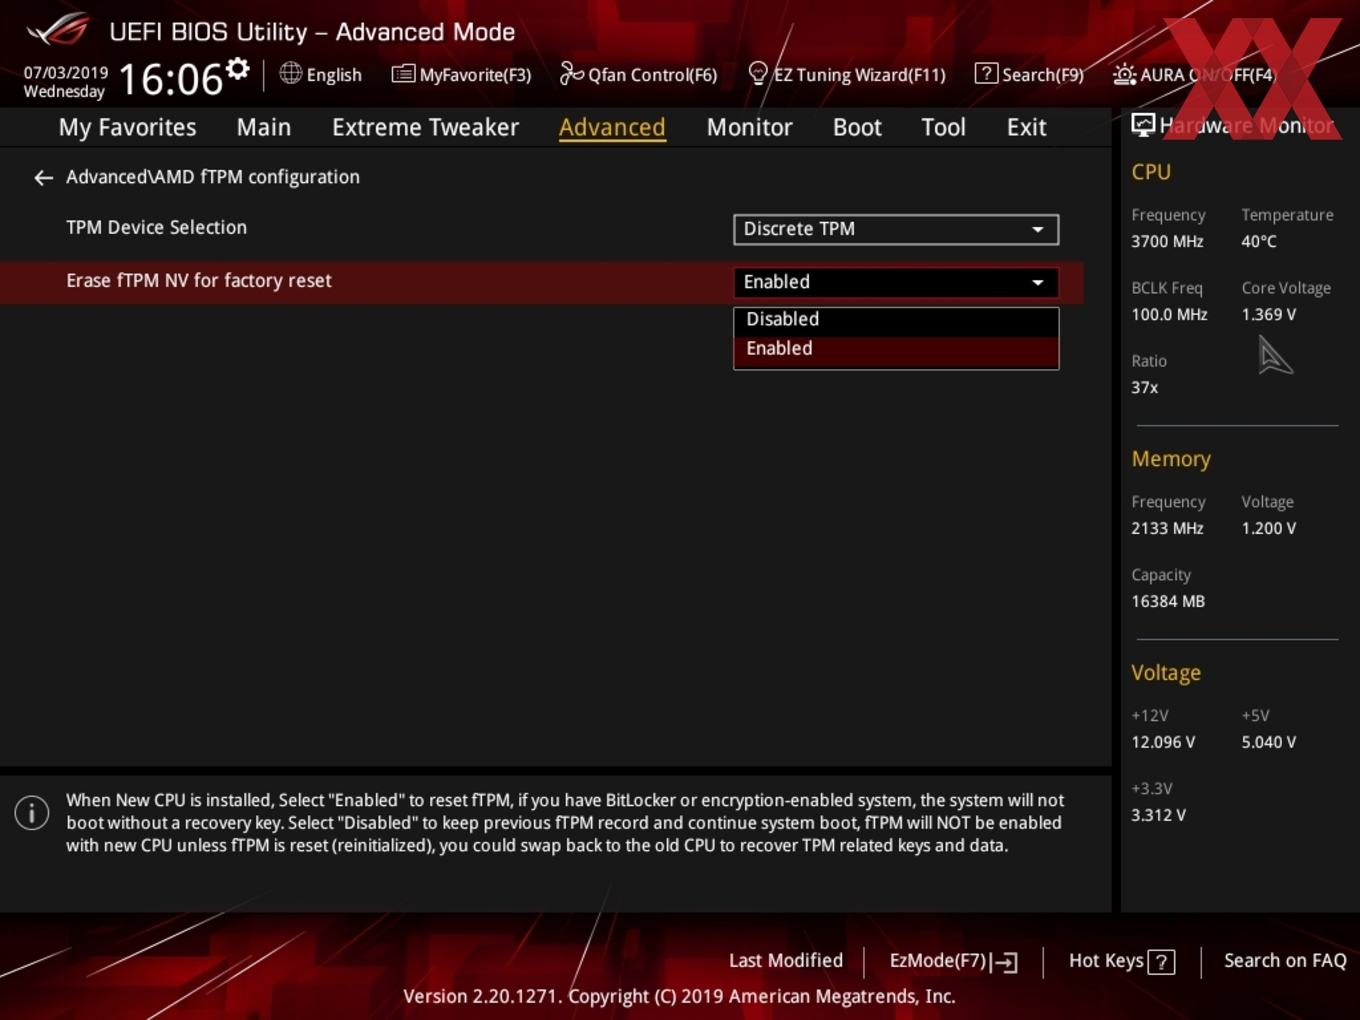Switch to Main tab
The width and height of the screenshot is (1360, 1020).
click(264, 127)
